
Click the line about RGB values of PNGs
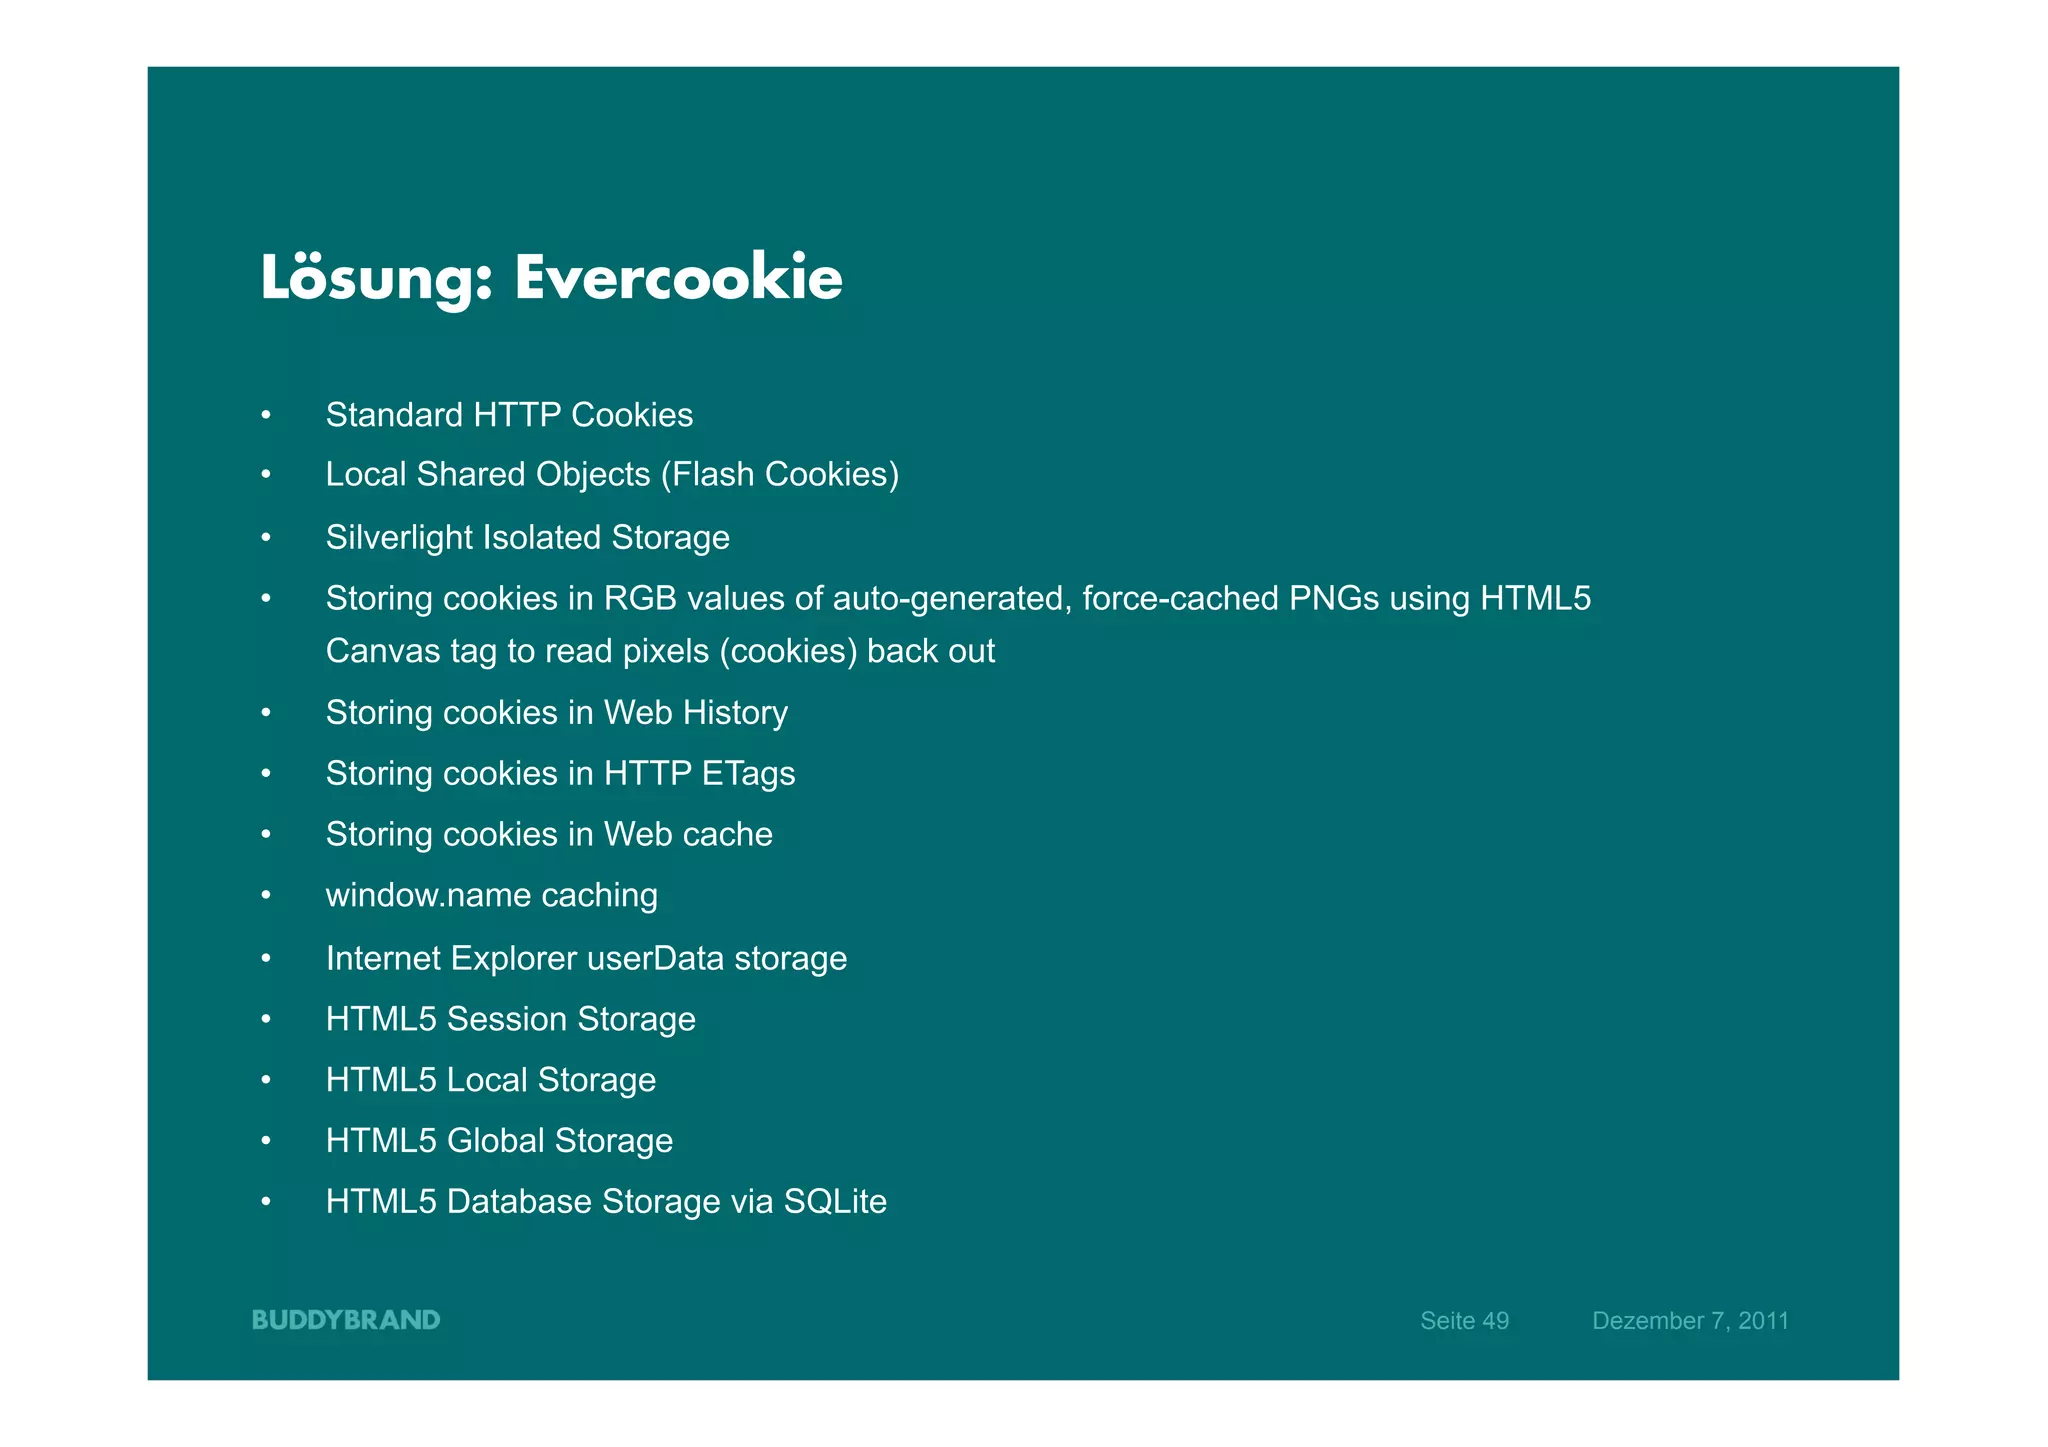958,599
